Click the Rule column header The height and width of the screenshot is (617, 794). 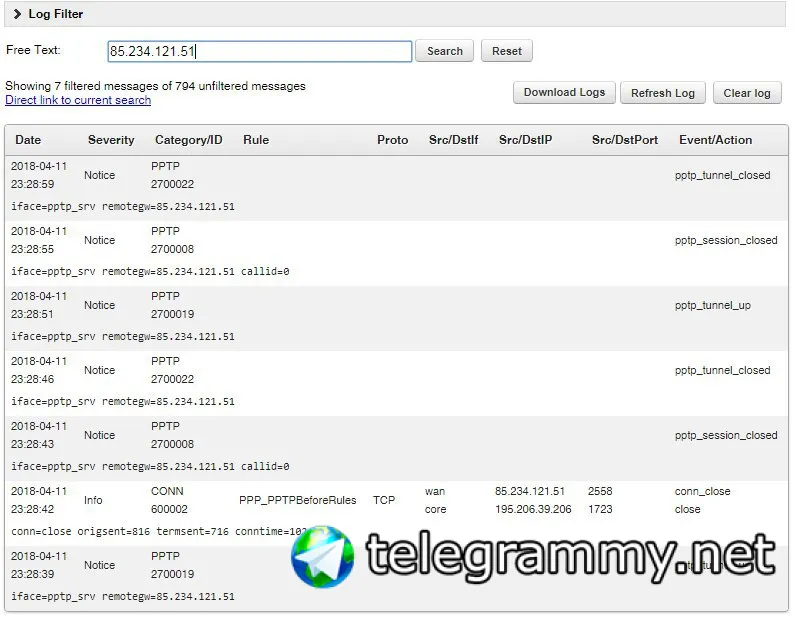click(x=256, y=140)
